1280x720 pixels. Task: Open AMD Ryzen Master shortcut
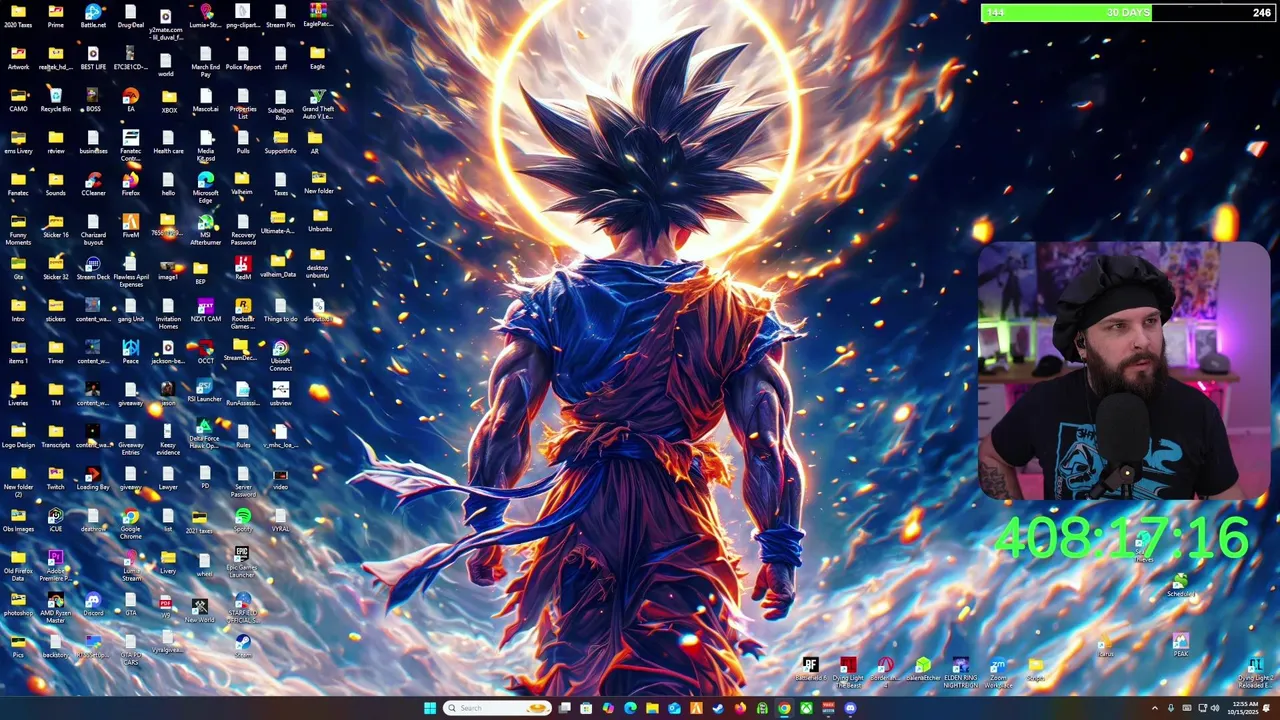[55, 607]
